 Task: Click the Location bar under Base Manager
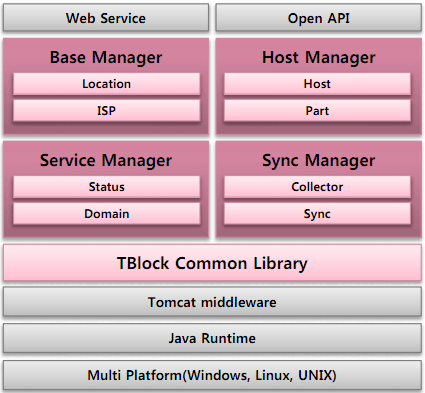click(x=107, y=84)
